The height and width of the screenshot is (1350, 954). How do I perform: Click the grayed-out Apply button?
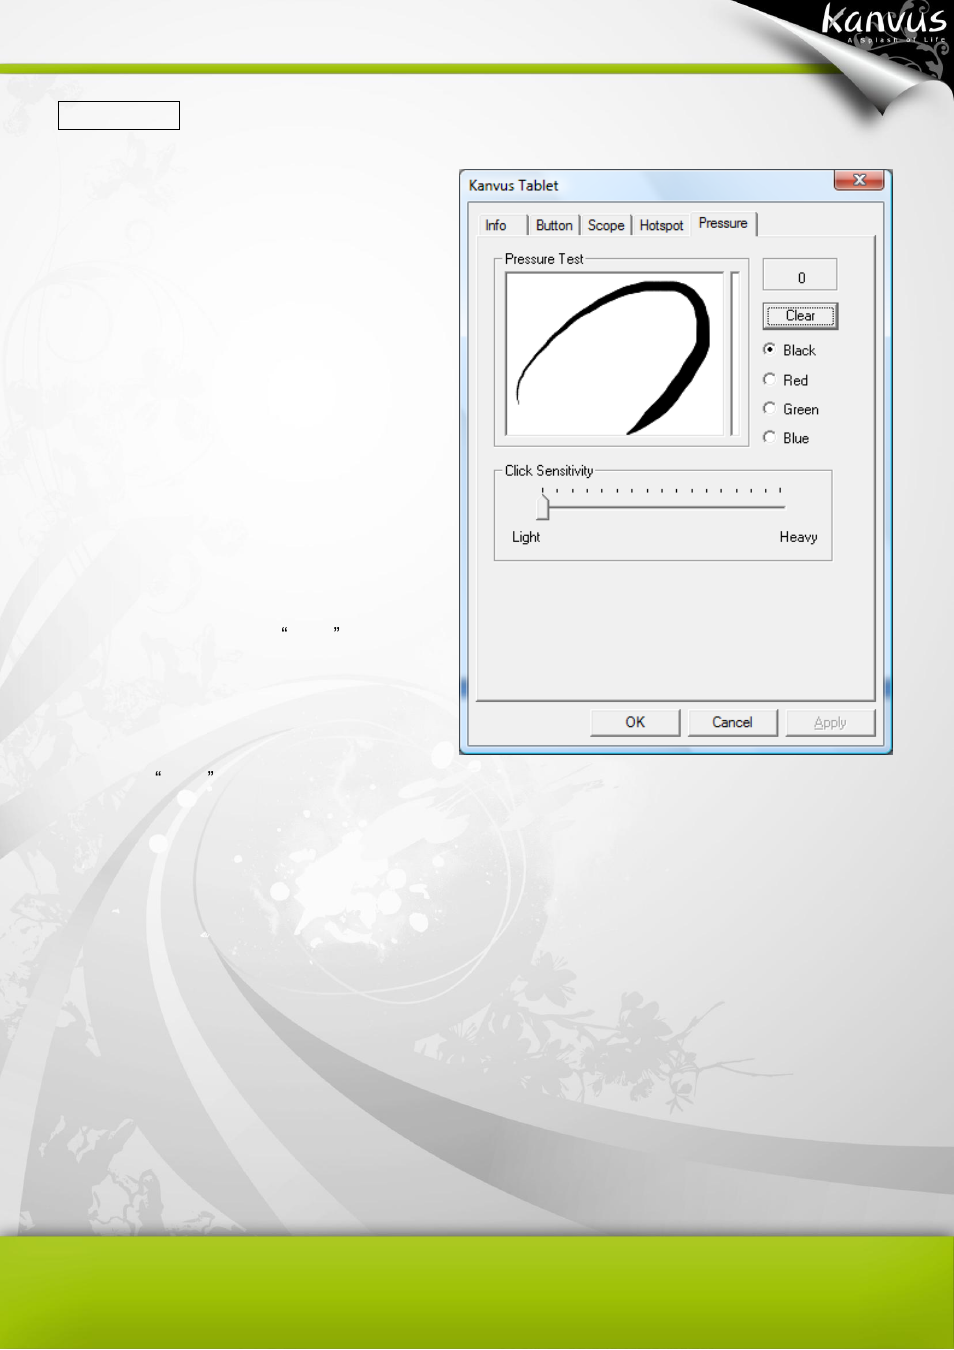[830, 722]
